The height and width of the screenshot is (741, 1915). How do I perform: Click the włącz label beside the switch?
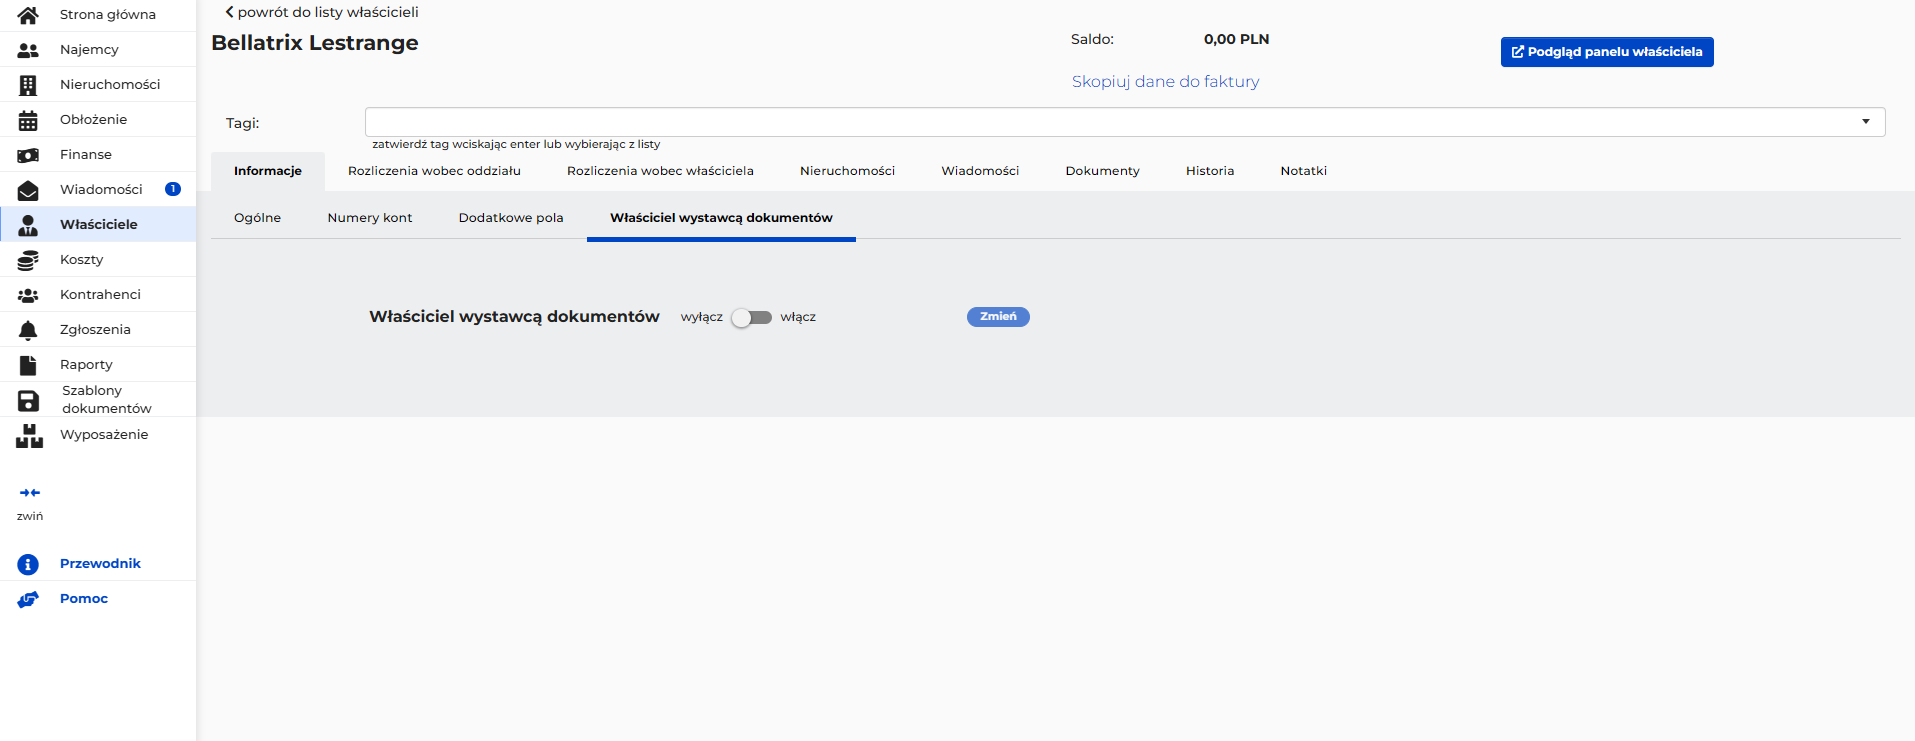pyautogui.click(x=798, y=317)
